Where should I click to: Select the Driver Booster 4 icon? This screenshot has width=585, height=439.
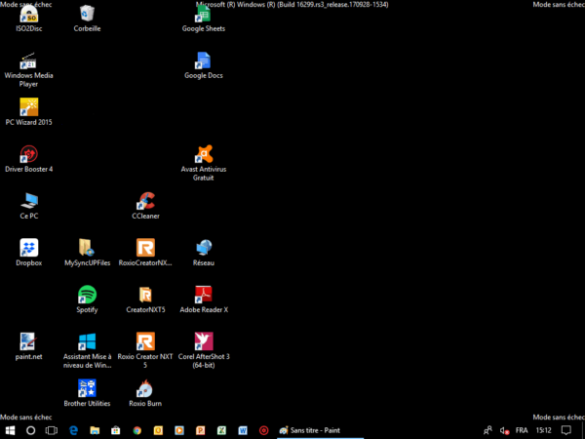pyautogui.click(x=29, y=159)
